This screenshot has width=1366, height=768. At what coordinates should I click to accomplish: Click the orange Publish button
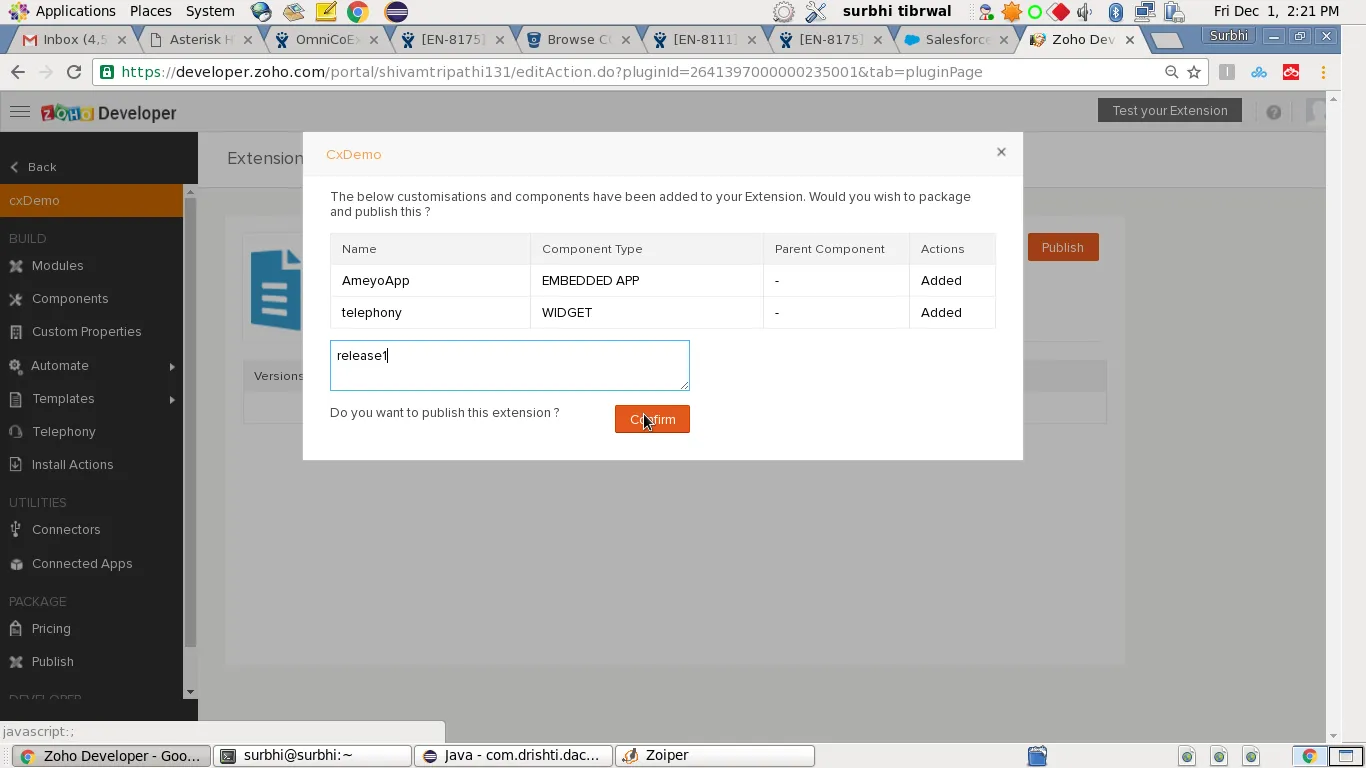point(1063,247)
